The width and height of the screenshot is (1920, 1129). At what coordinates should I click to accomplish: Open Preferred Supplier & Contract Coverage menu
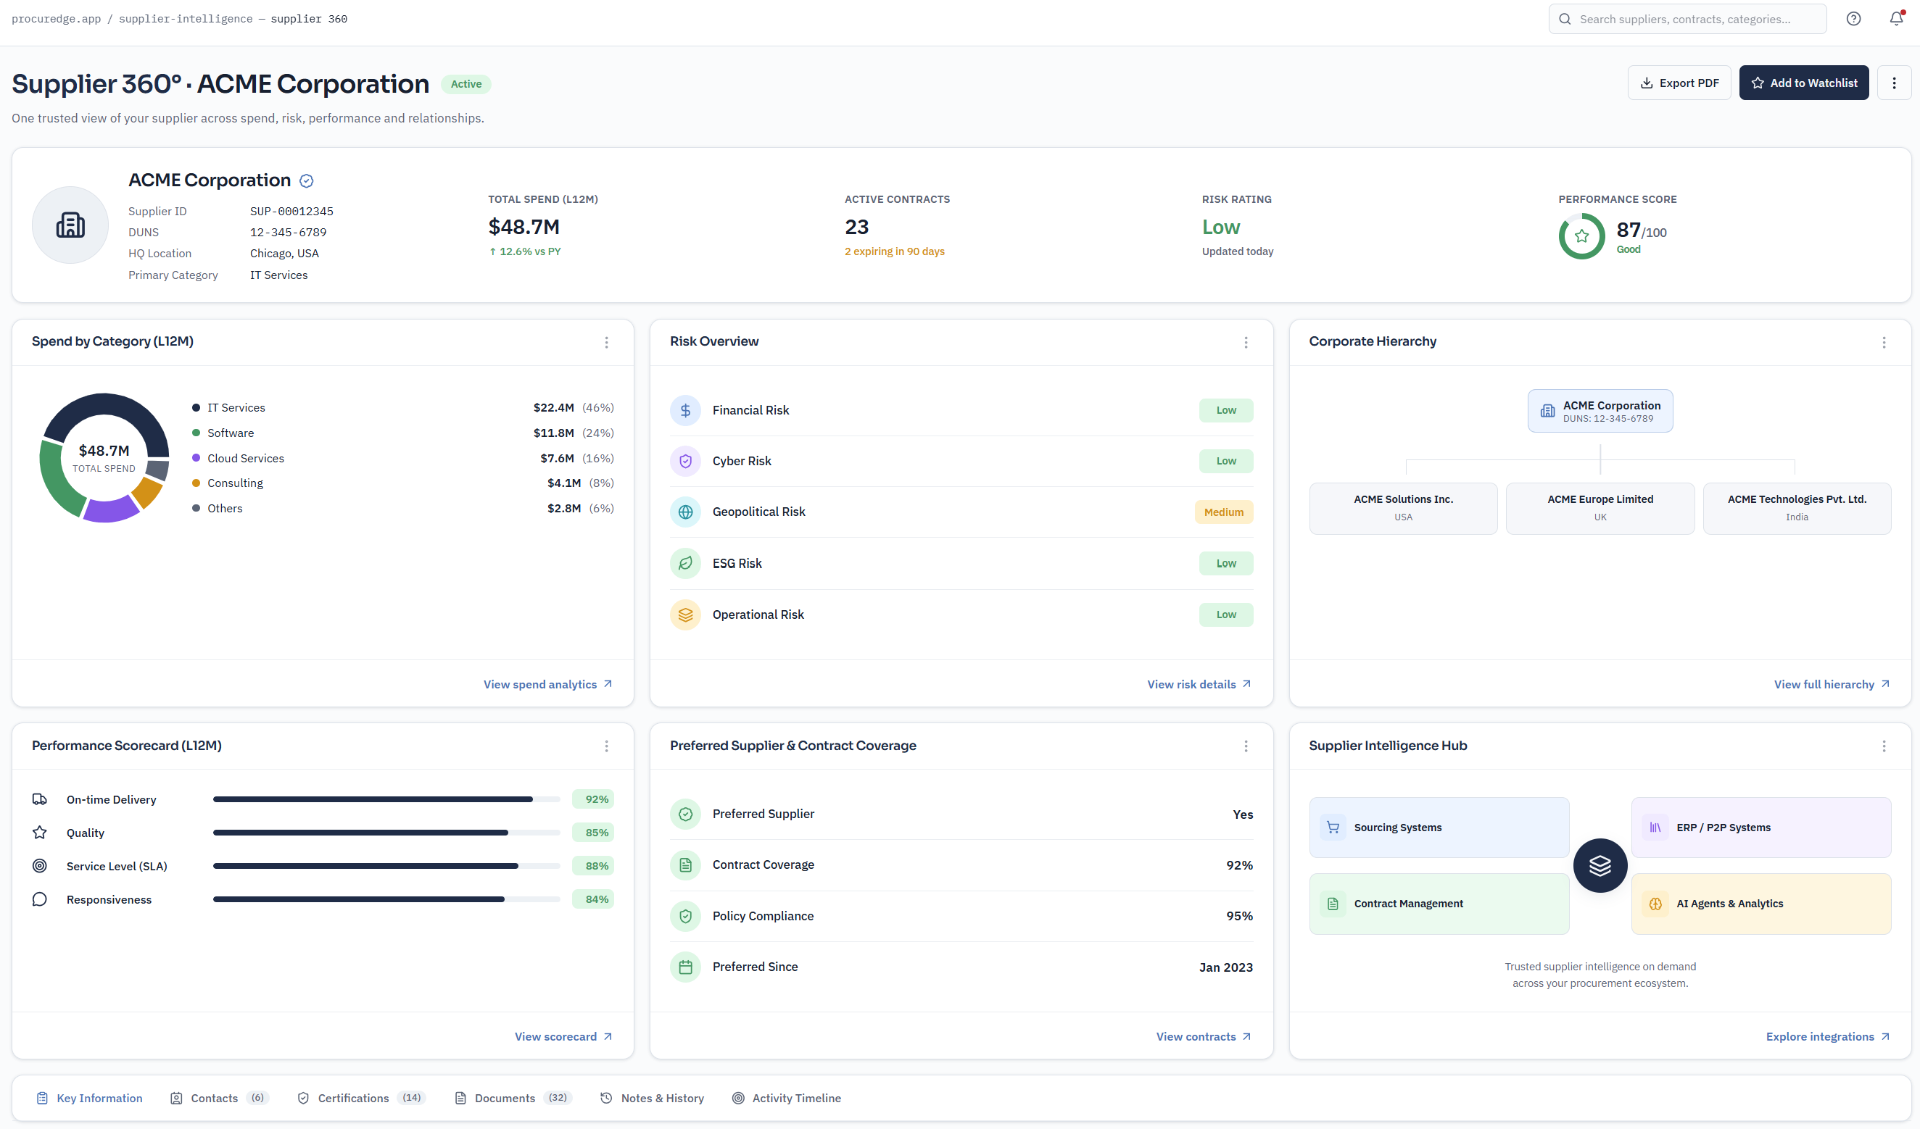(x=1245, y=746)
